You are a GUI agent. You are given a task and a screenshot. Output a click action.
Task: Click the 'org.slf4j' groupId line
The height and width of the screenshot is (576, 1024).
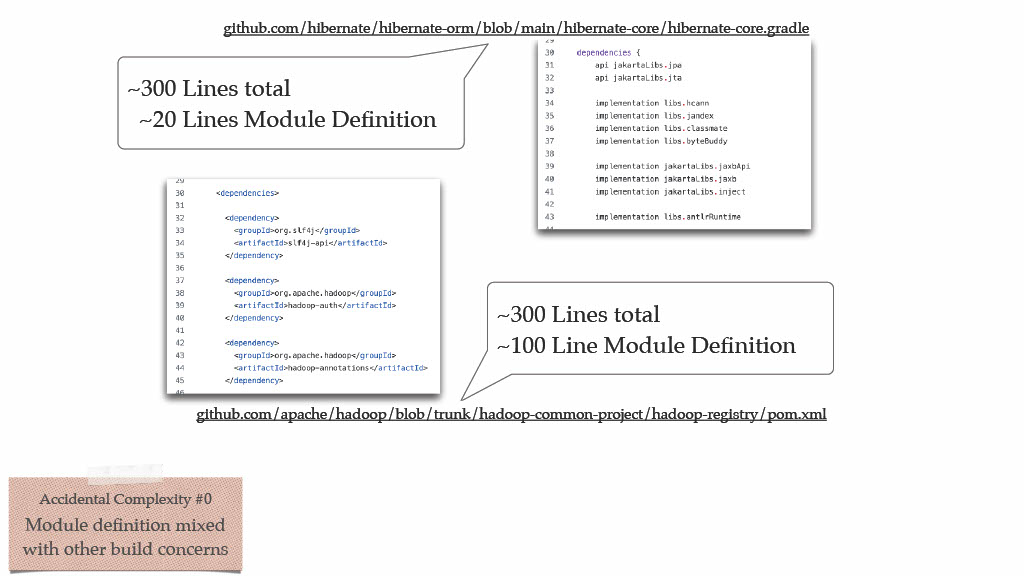[297, 231]
